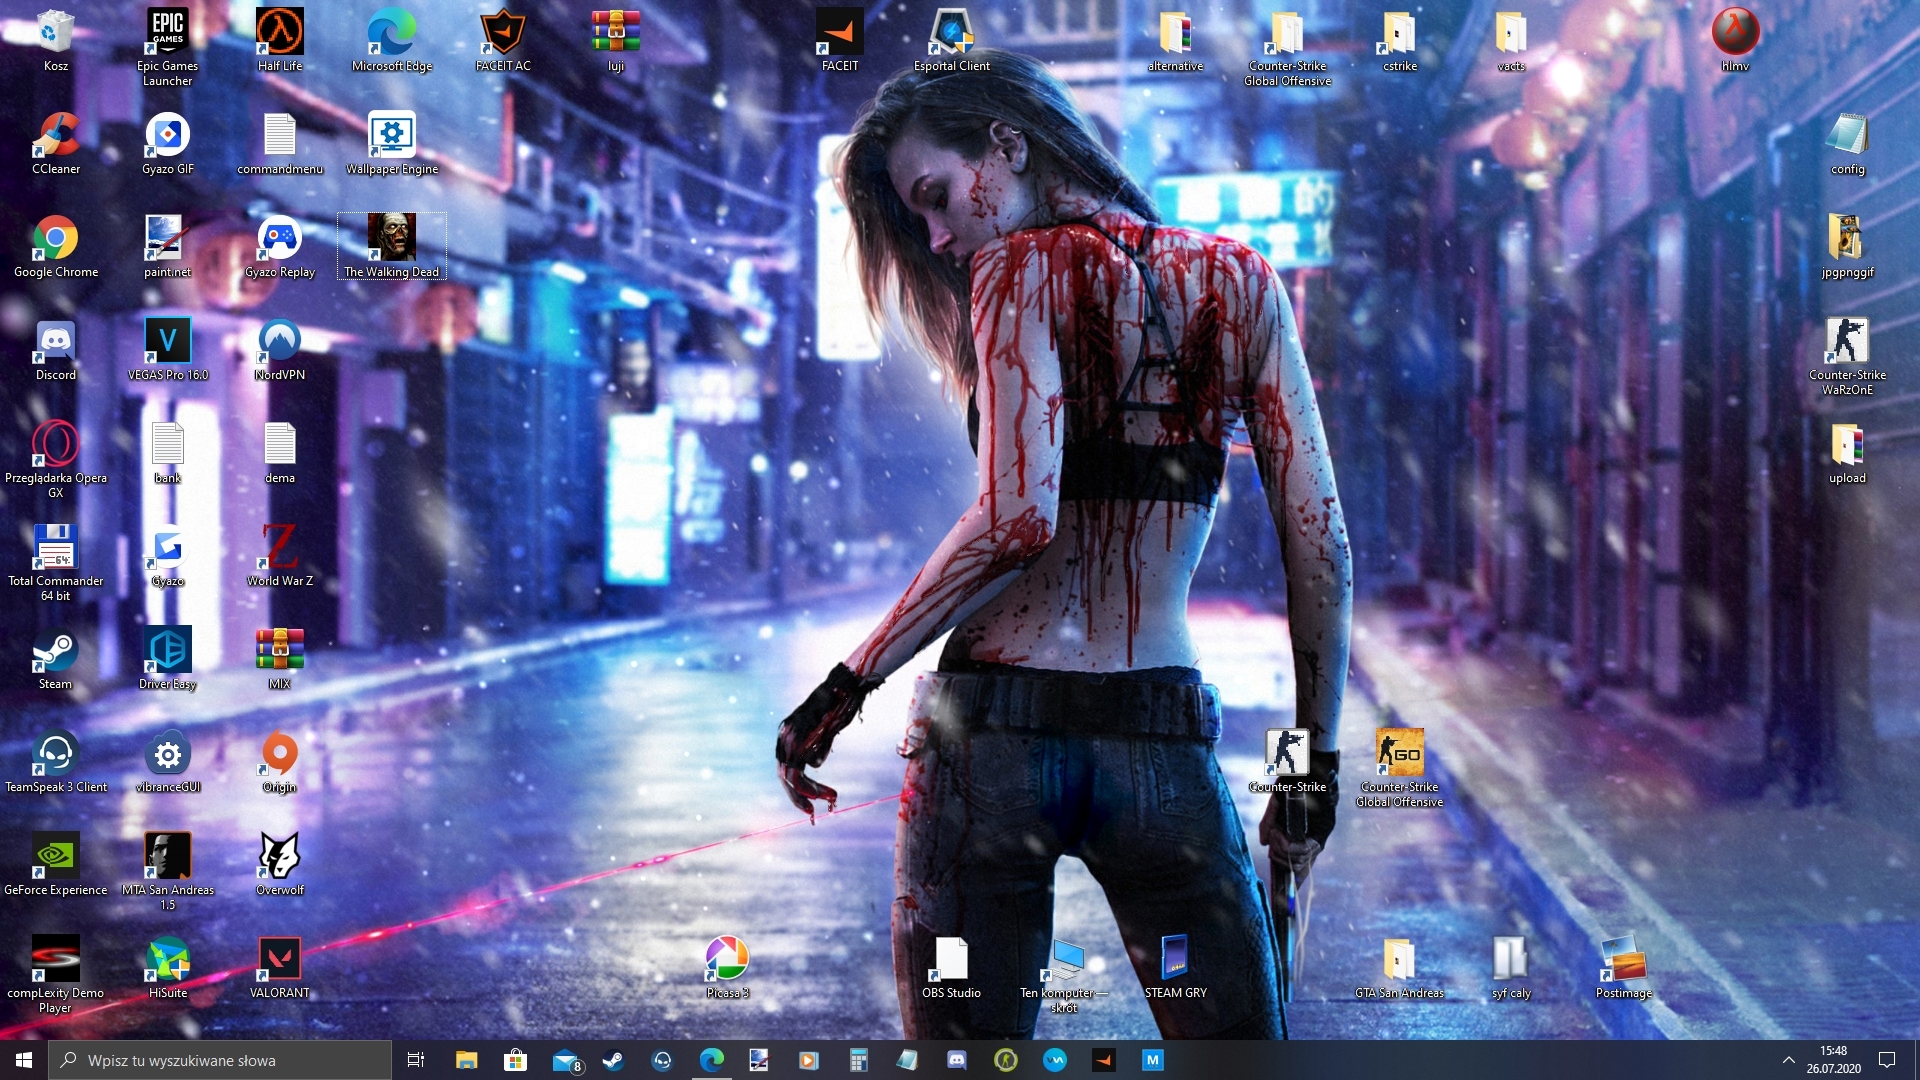The width and height of the screenshot is (1920, 1080).
Task: Select the VEGAS Pro 16.0 icon
Action: [x=168, y=350]
